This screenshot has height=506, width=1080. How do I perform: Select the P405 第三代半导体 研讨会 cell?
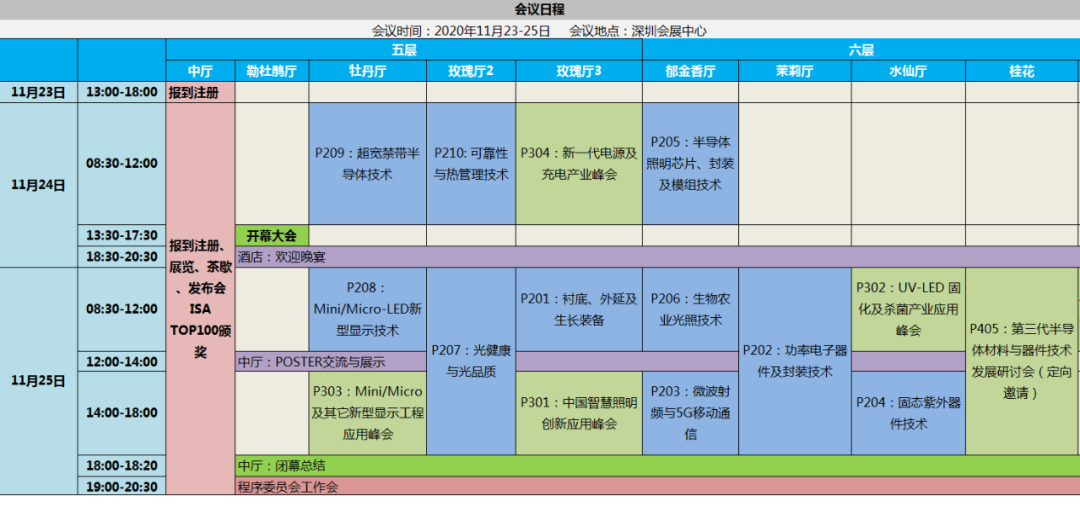coord(1021,360)
